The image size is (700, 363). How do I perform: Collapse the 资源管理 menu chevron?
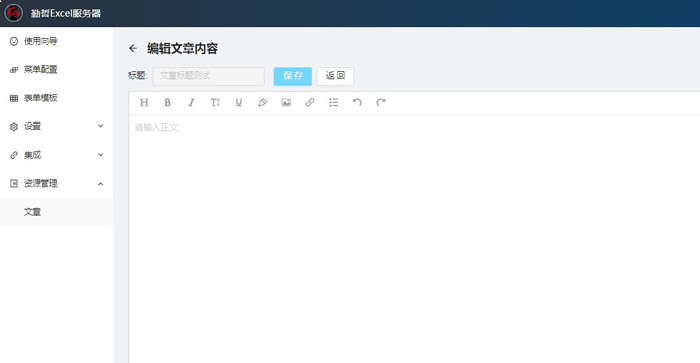[100, 184]
